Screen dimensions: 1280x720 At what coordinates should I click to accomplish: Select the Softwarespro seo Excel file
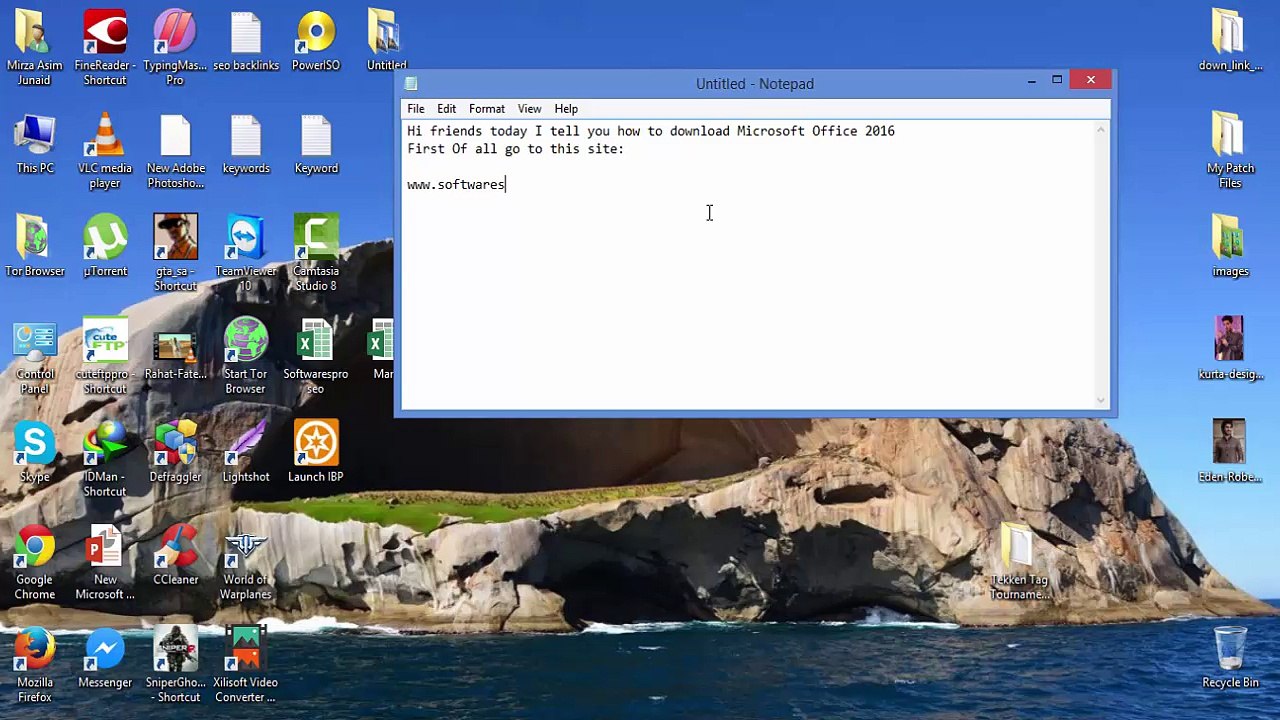(316, 357)
